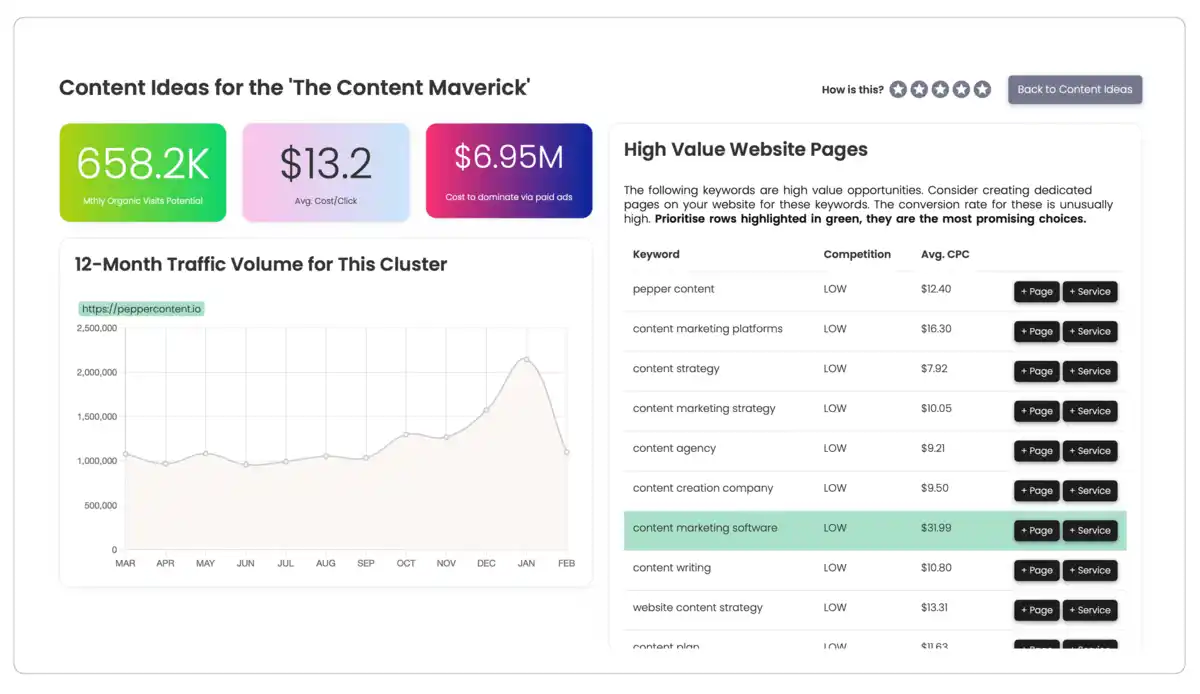Add a Page for website content strategy
The width and height of the screenshot is (1200, 694).
1036,610
